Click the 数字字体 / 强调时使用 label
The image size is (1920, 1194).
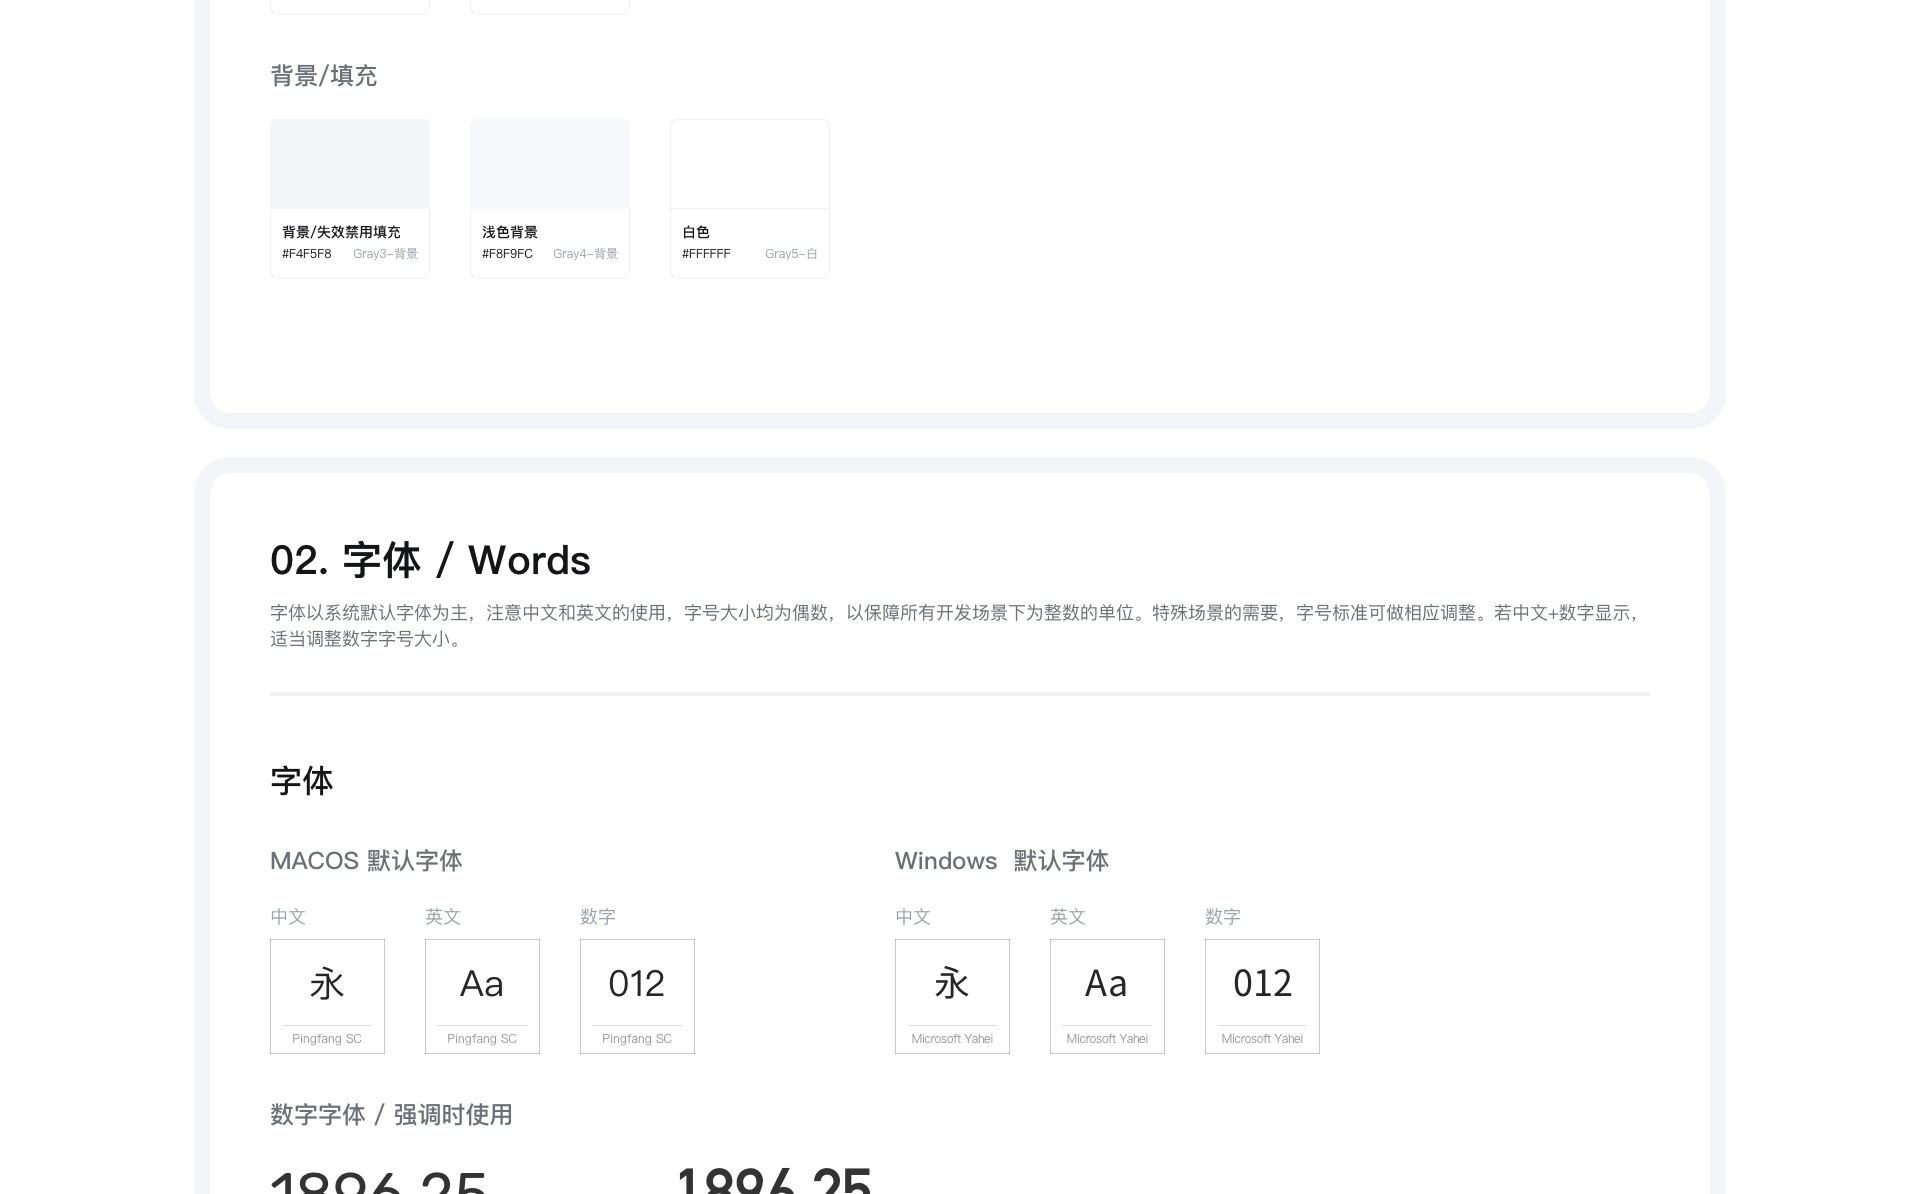coord(391,1115)
